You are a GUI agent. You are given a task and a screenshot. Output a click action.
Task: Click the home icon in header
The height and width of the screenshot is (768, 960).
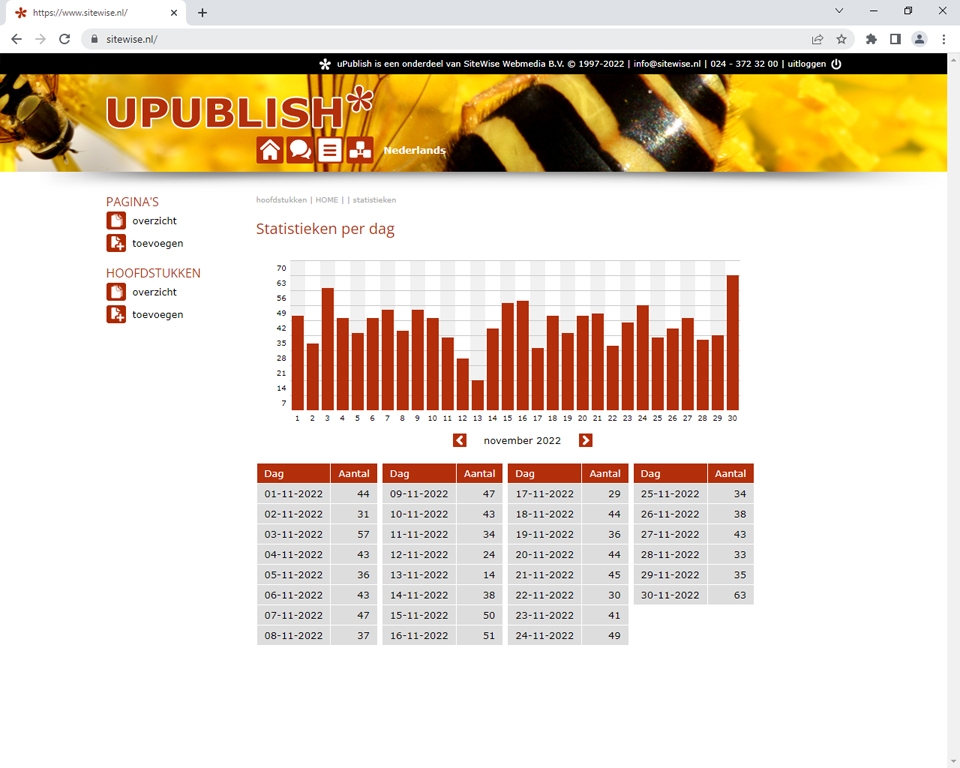[x=269, y=150]
